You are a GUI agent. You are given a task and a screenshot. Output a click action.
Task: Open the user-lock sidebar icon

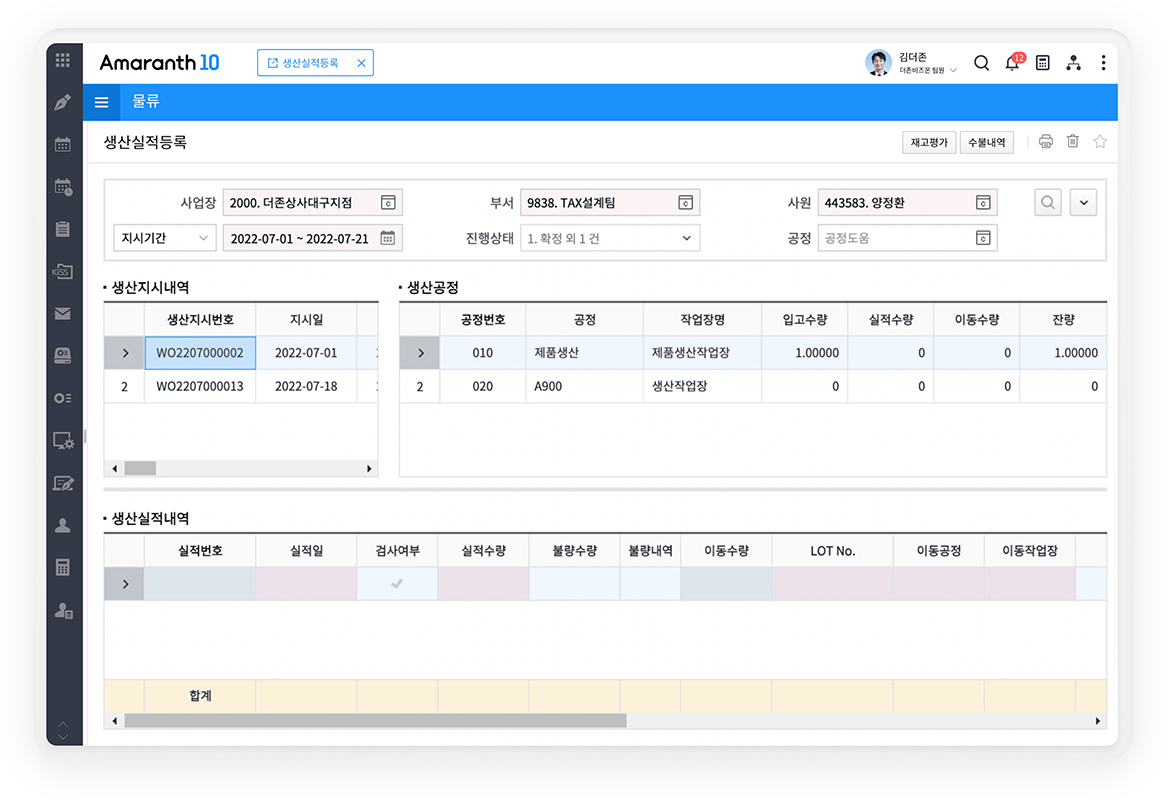63,611
